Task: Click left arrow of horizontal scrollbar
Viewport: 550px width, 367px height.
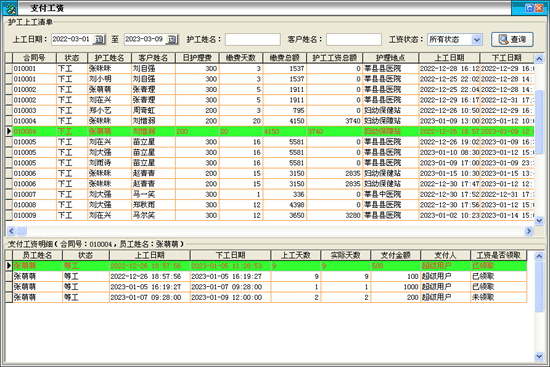Action: pos(11,231)
